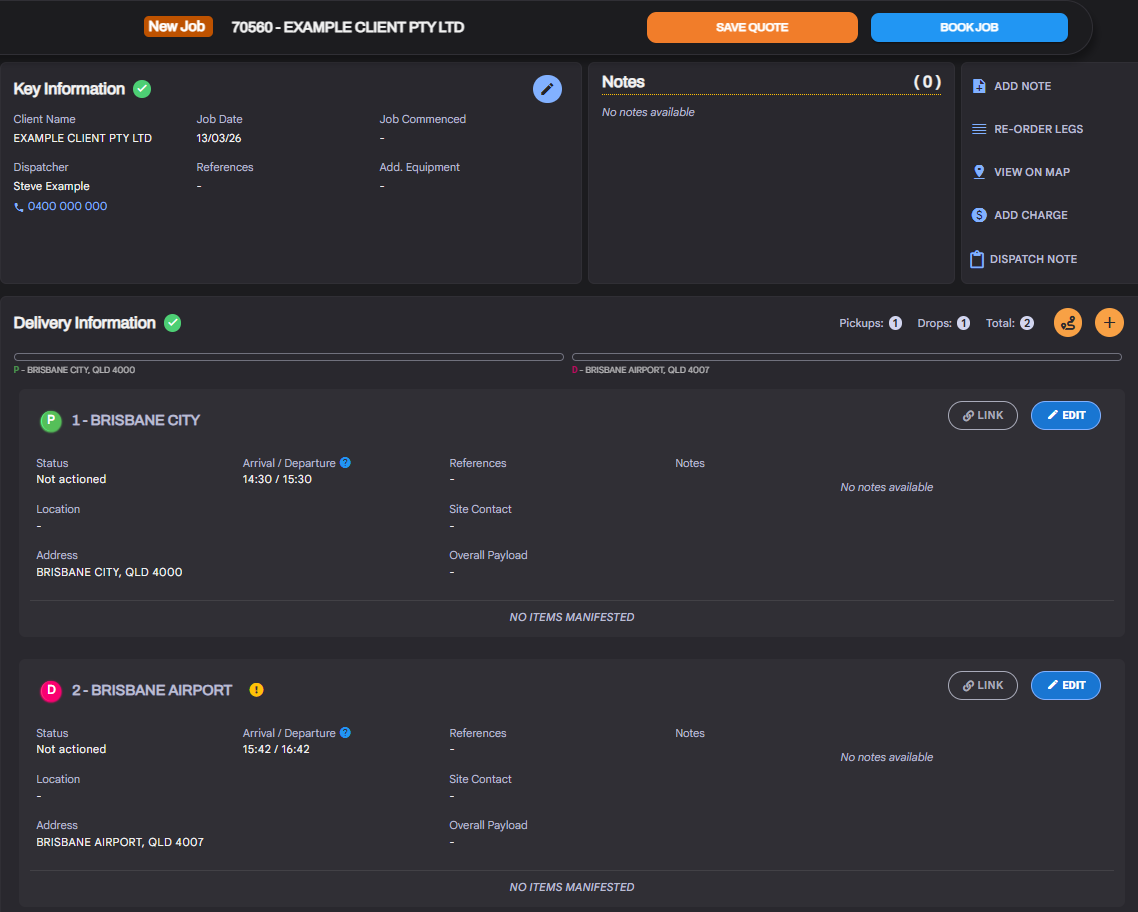Click yellow warning icon beside Brisbane Airport
The height and width of the screenshot is (912, 1138).
256,690
